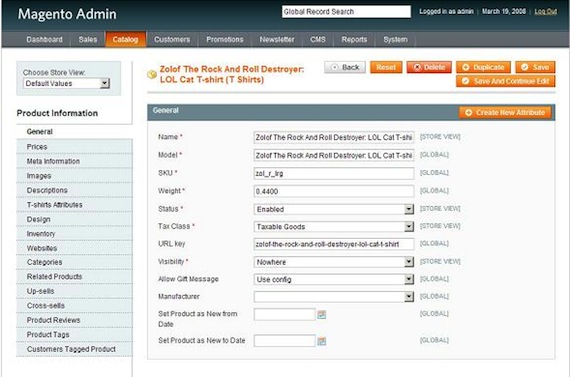570x377 pixels.
Task: Select the Design tab
Action: [x=74, y=219]
